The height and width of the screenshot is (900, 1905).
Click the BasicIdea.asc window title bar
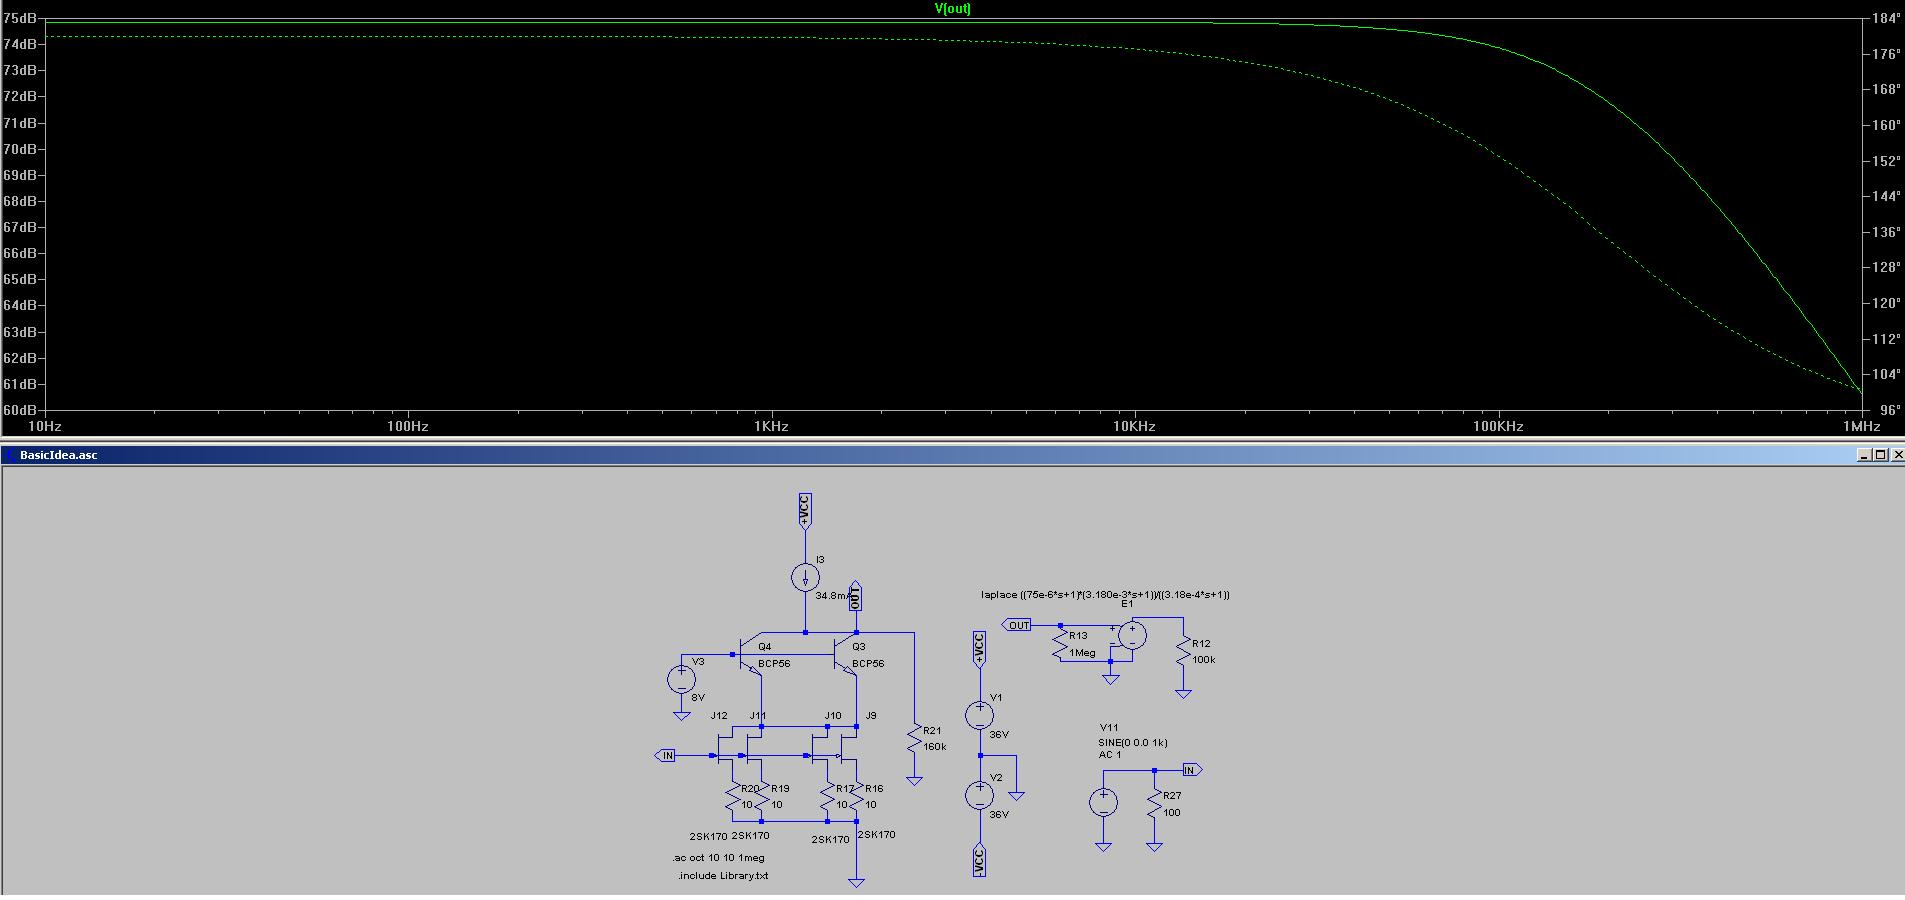(x=952, y=455)
